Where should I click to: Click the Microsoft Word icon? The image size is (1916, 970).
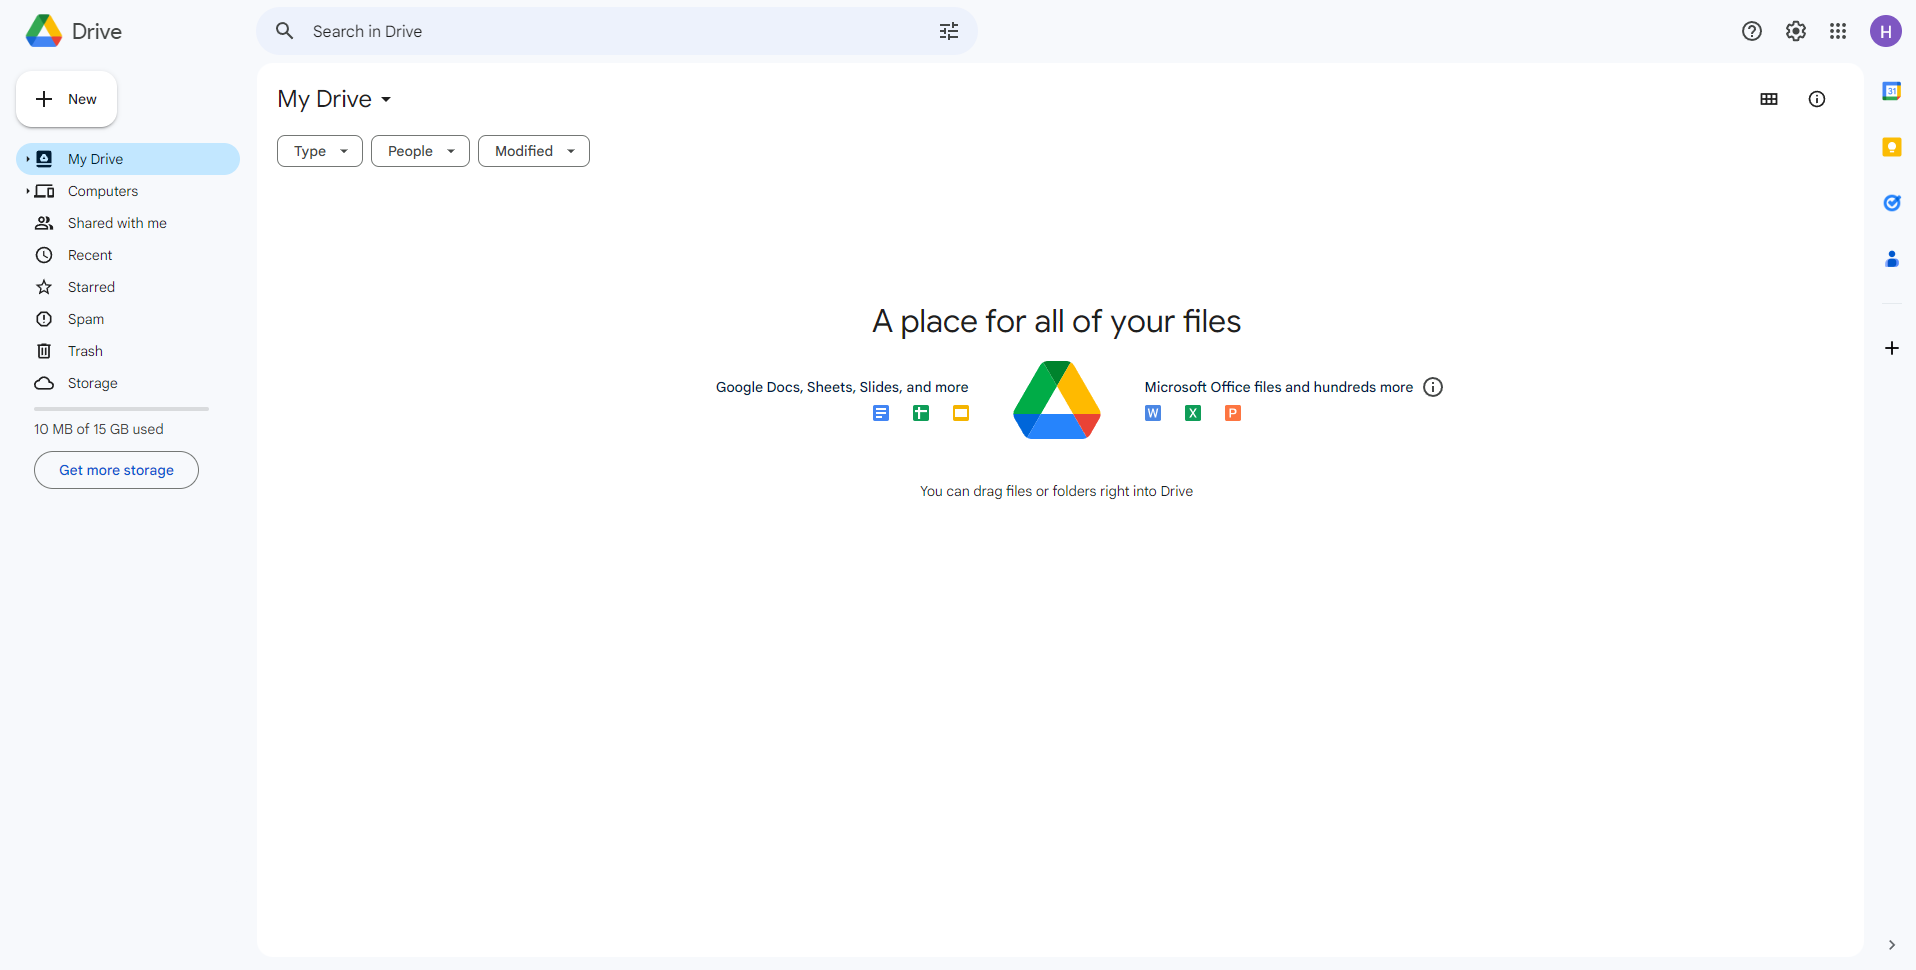click(1153, 413)
